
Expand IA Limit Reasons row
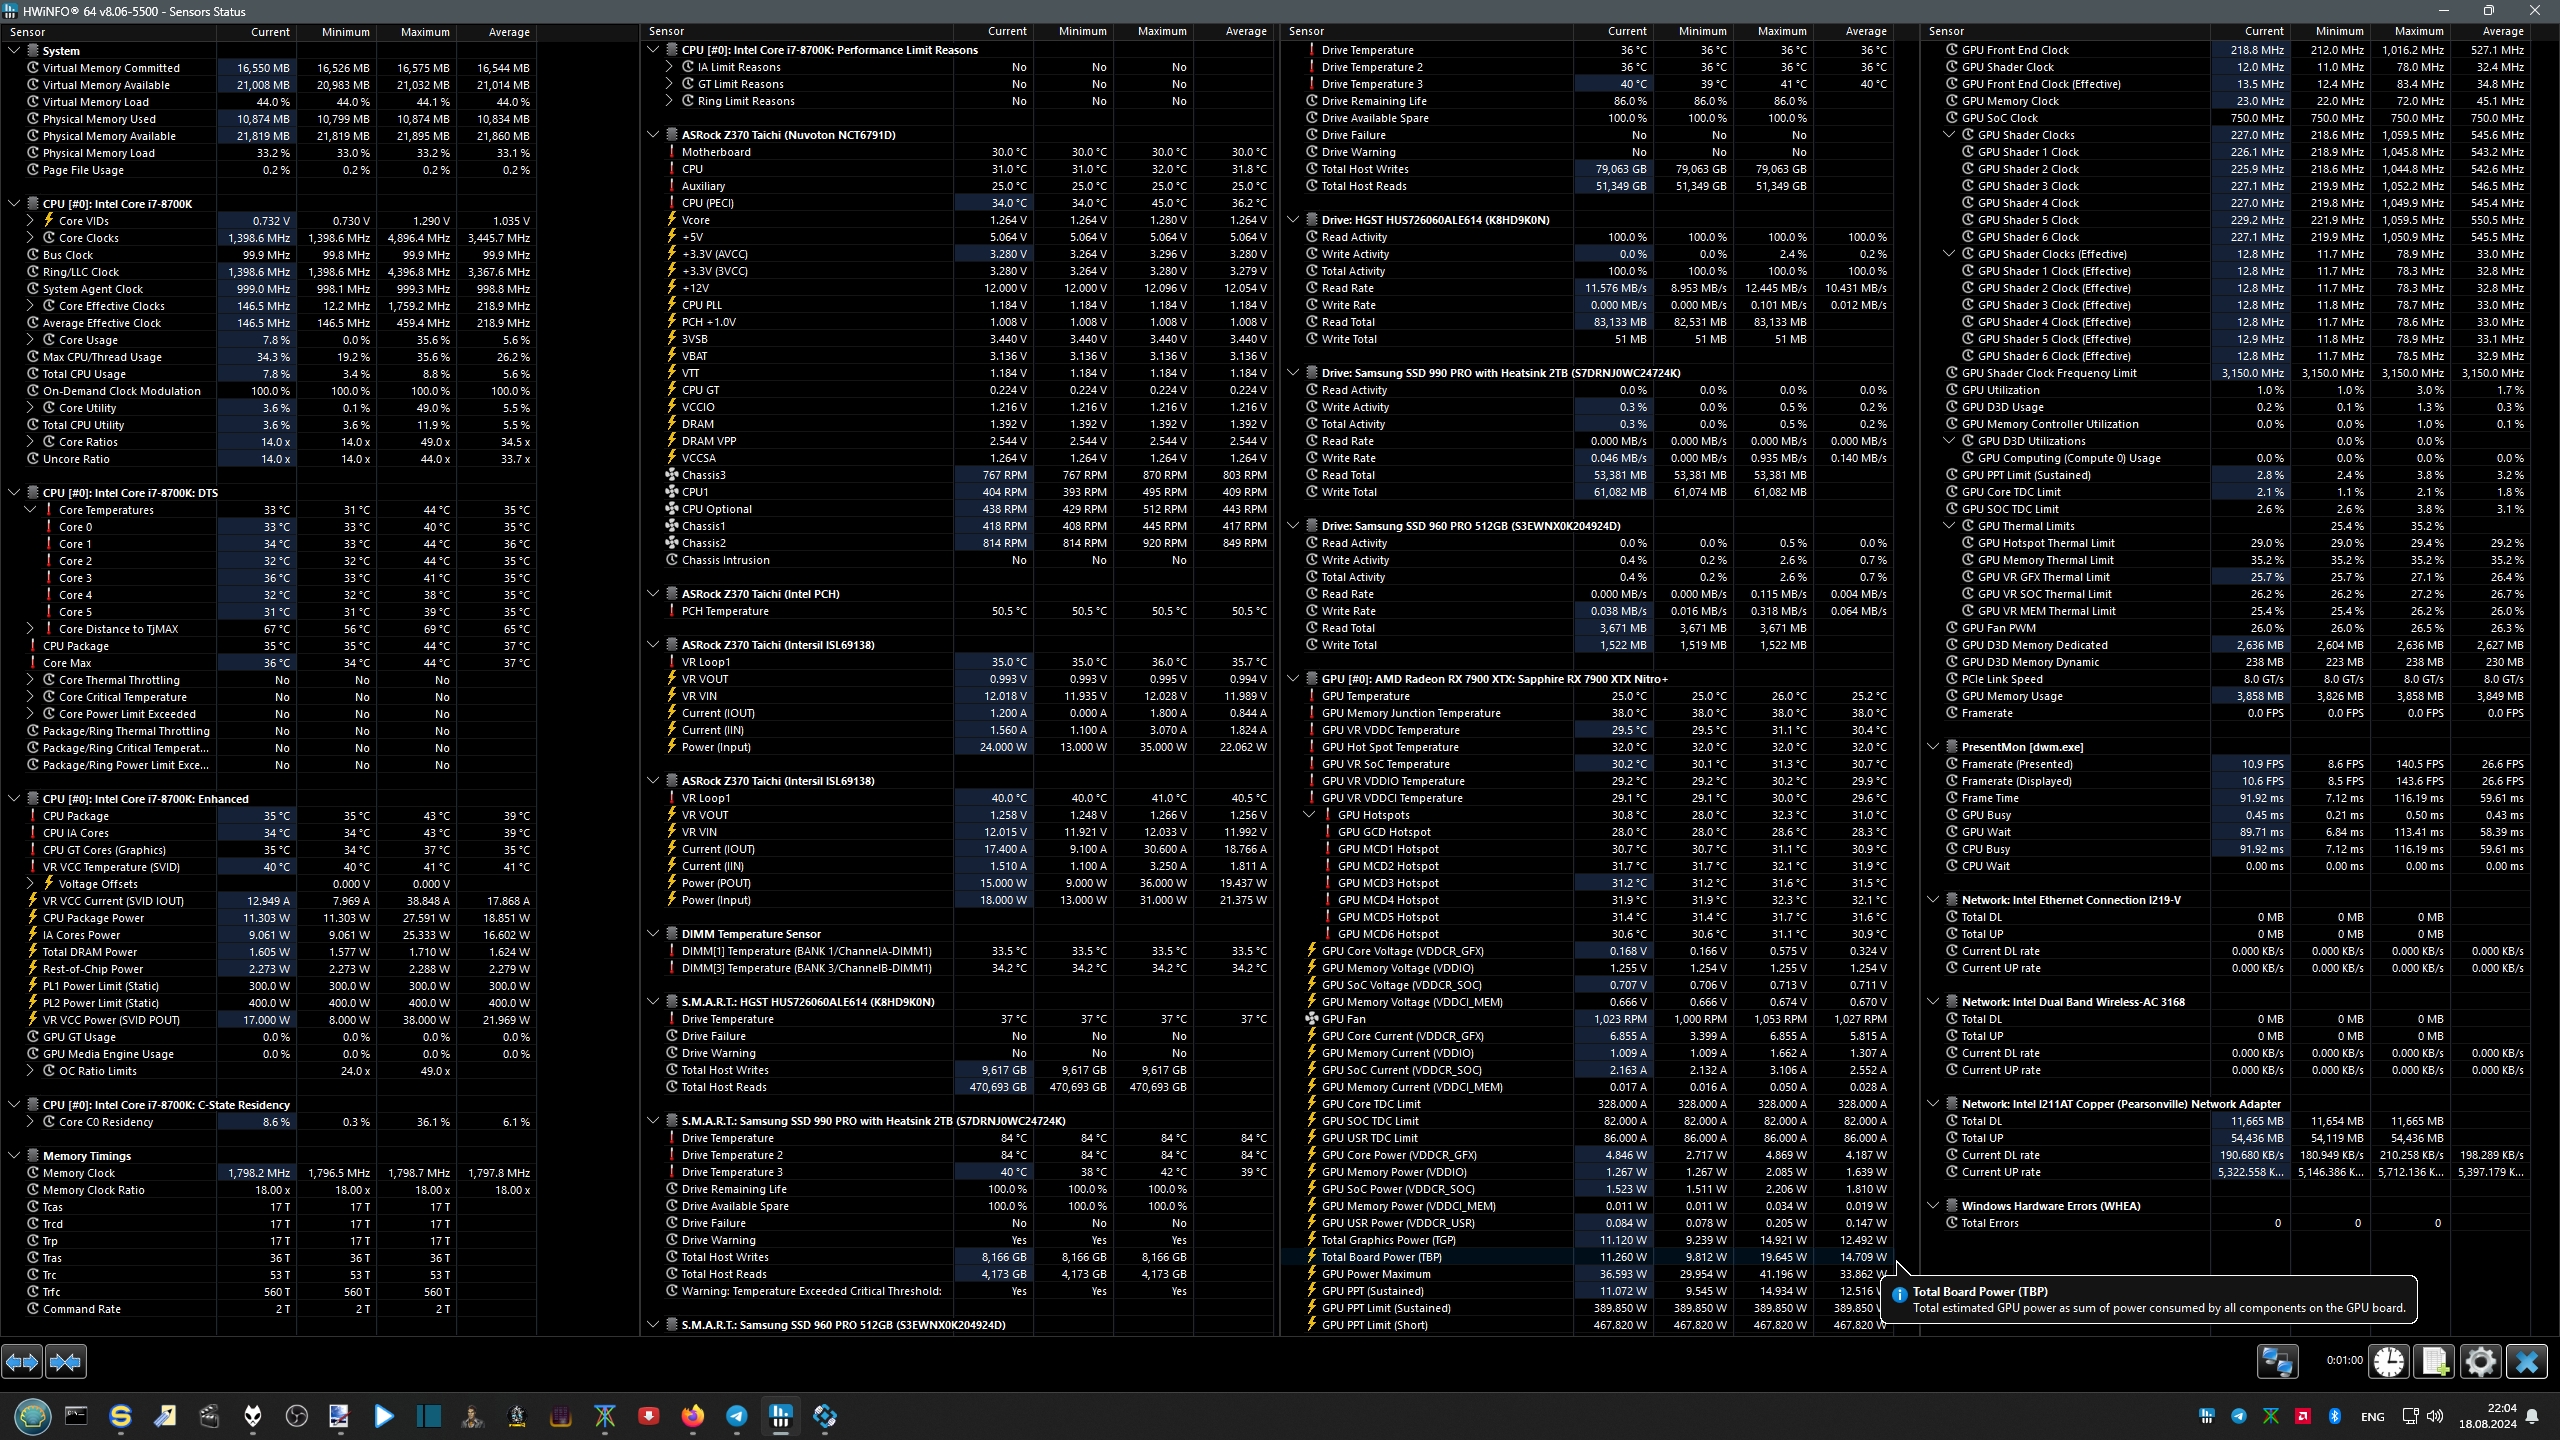(x=669, y=67)
